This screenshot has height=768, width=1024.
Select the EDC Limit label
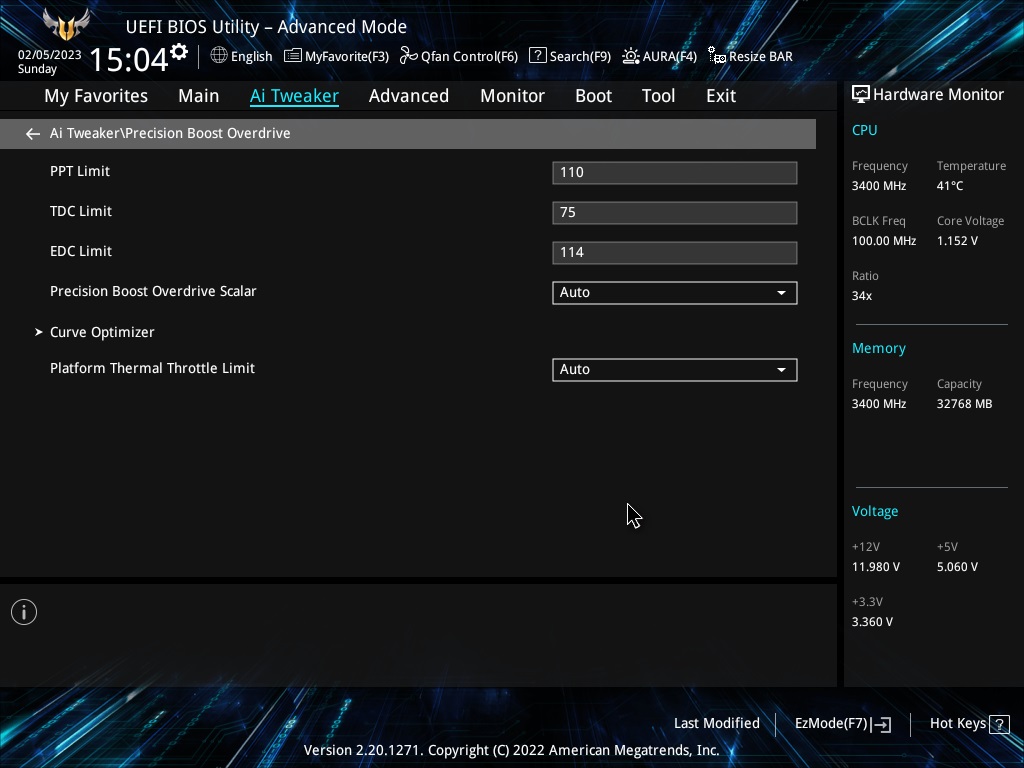coord(81,251)
